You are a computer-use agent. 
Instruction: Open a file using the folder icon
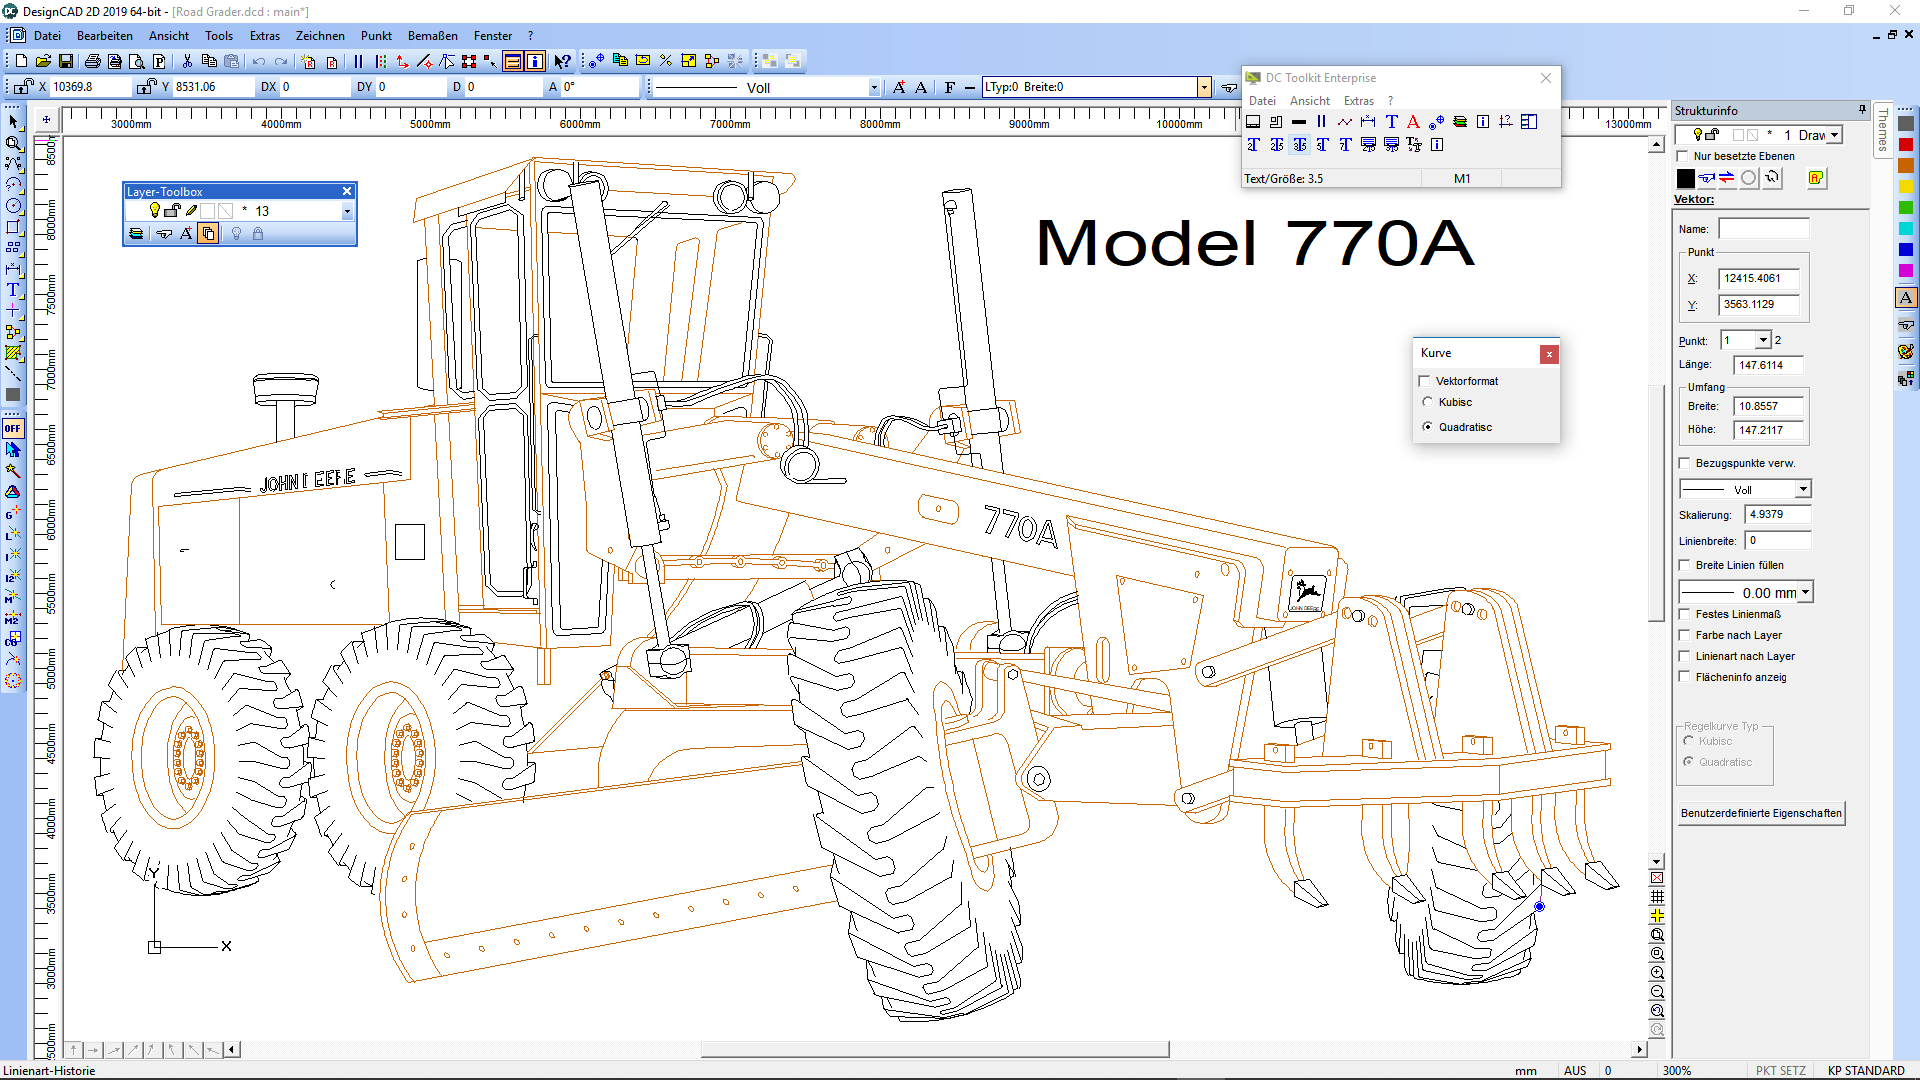pyautogui.click(x=43, y=61)
